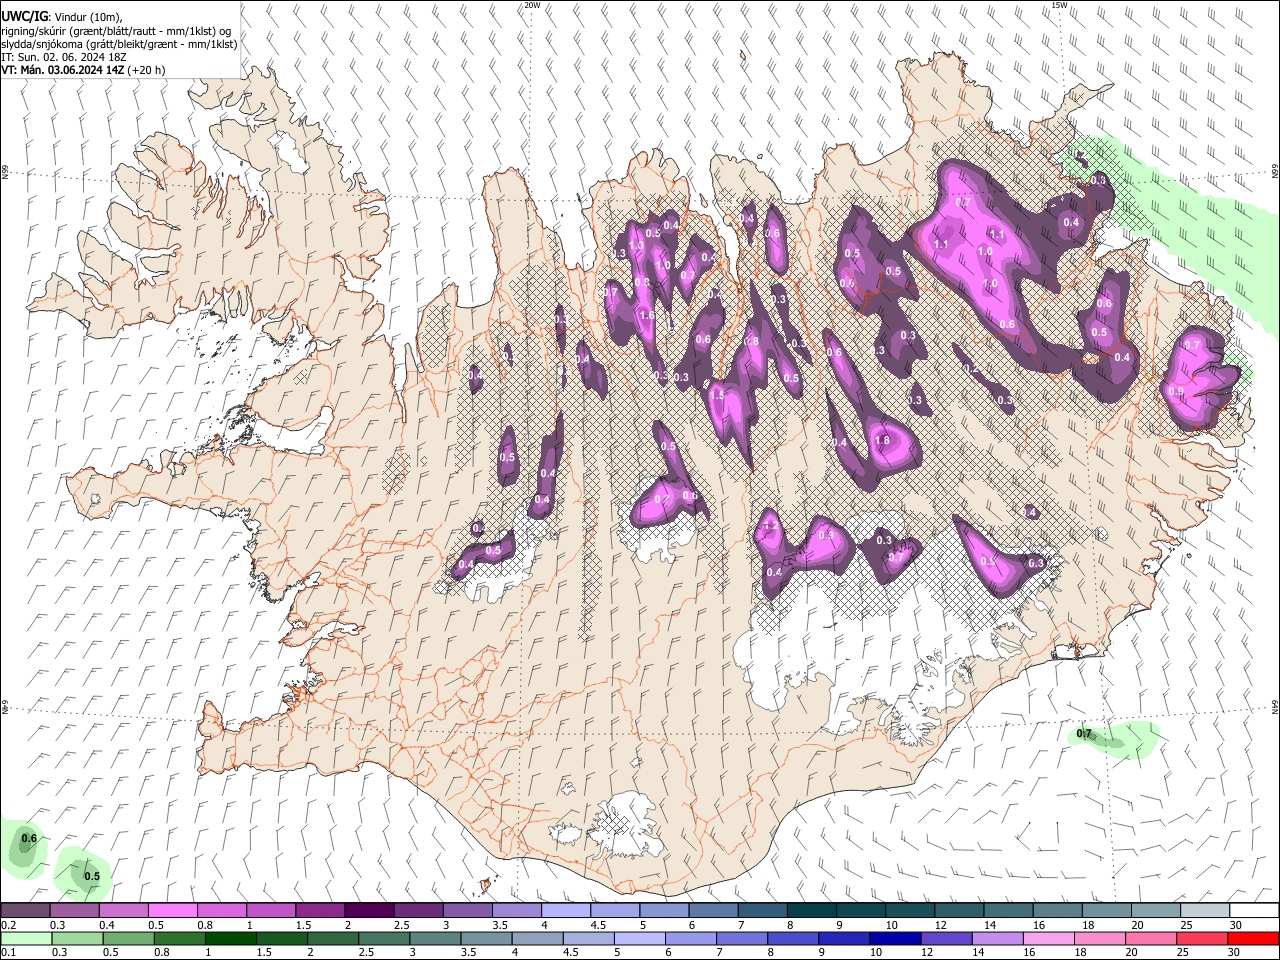Click the 'UWC/IG: Vindur (10m),' title line
Image resolution: width=1280 pixels, height=960 pixels.
tap(62, 16)
